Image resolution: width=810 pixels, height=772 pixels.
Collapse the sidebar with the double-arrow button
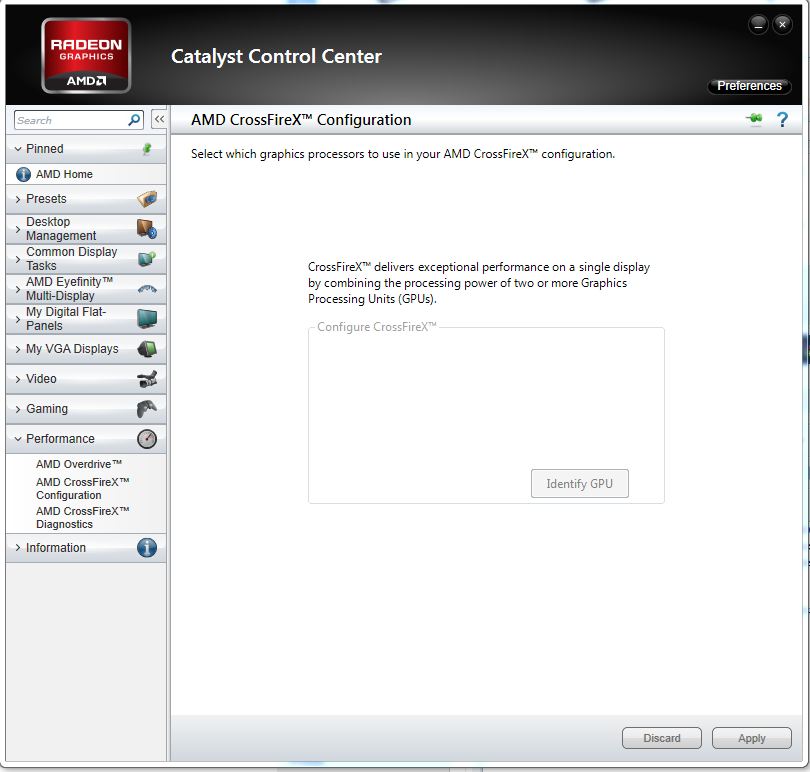(x=159, y=119)
